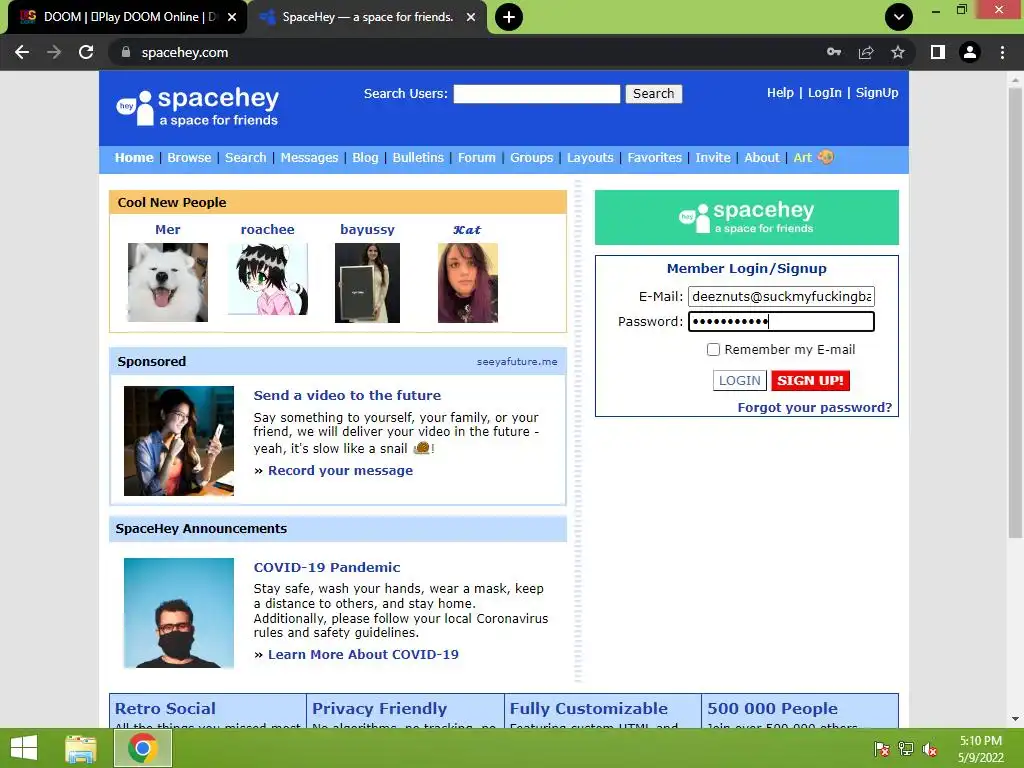Open Favorites in the nav bar
The height and width of the screenshot is (768, 1024).
click(x=654, y=157)
